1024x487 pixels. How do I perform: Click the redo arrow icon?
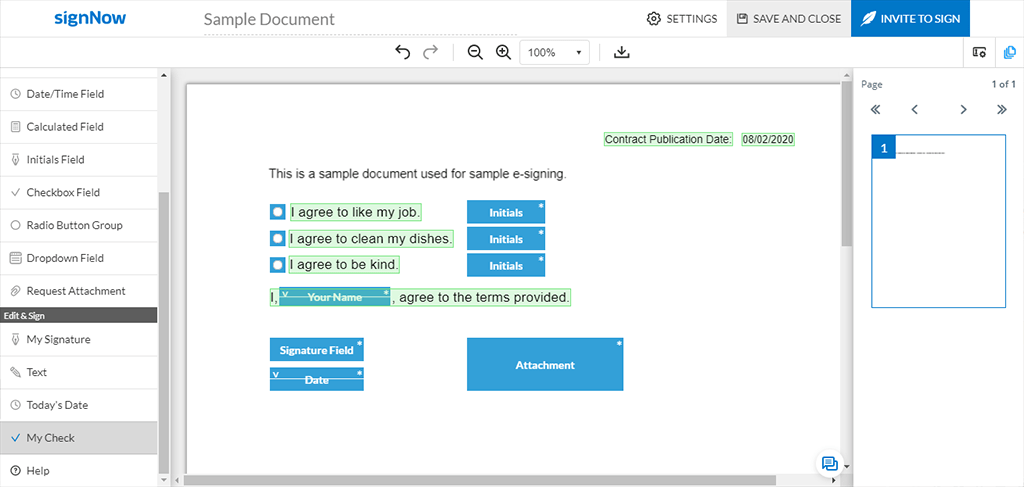[431, 52]
